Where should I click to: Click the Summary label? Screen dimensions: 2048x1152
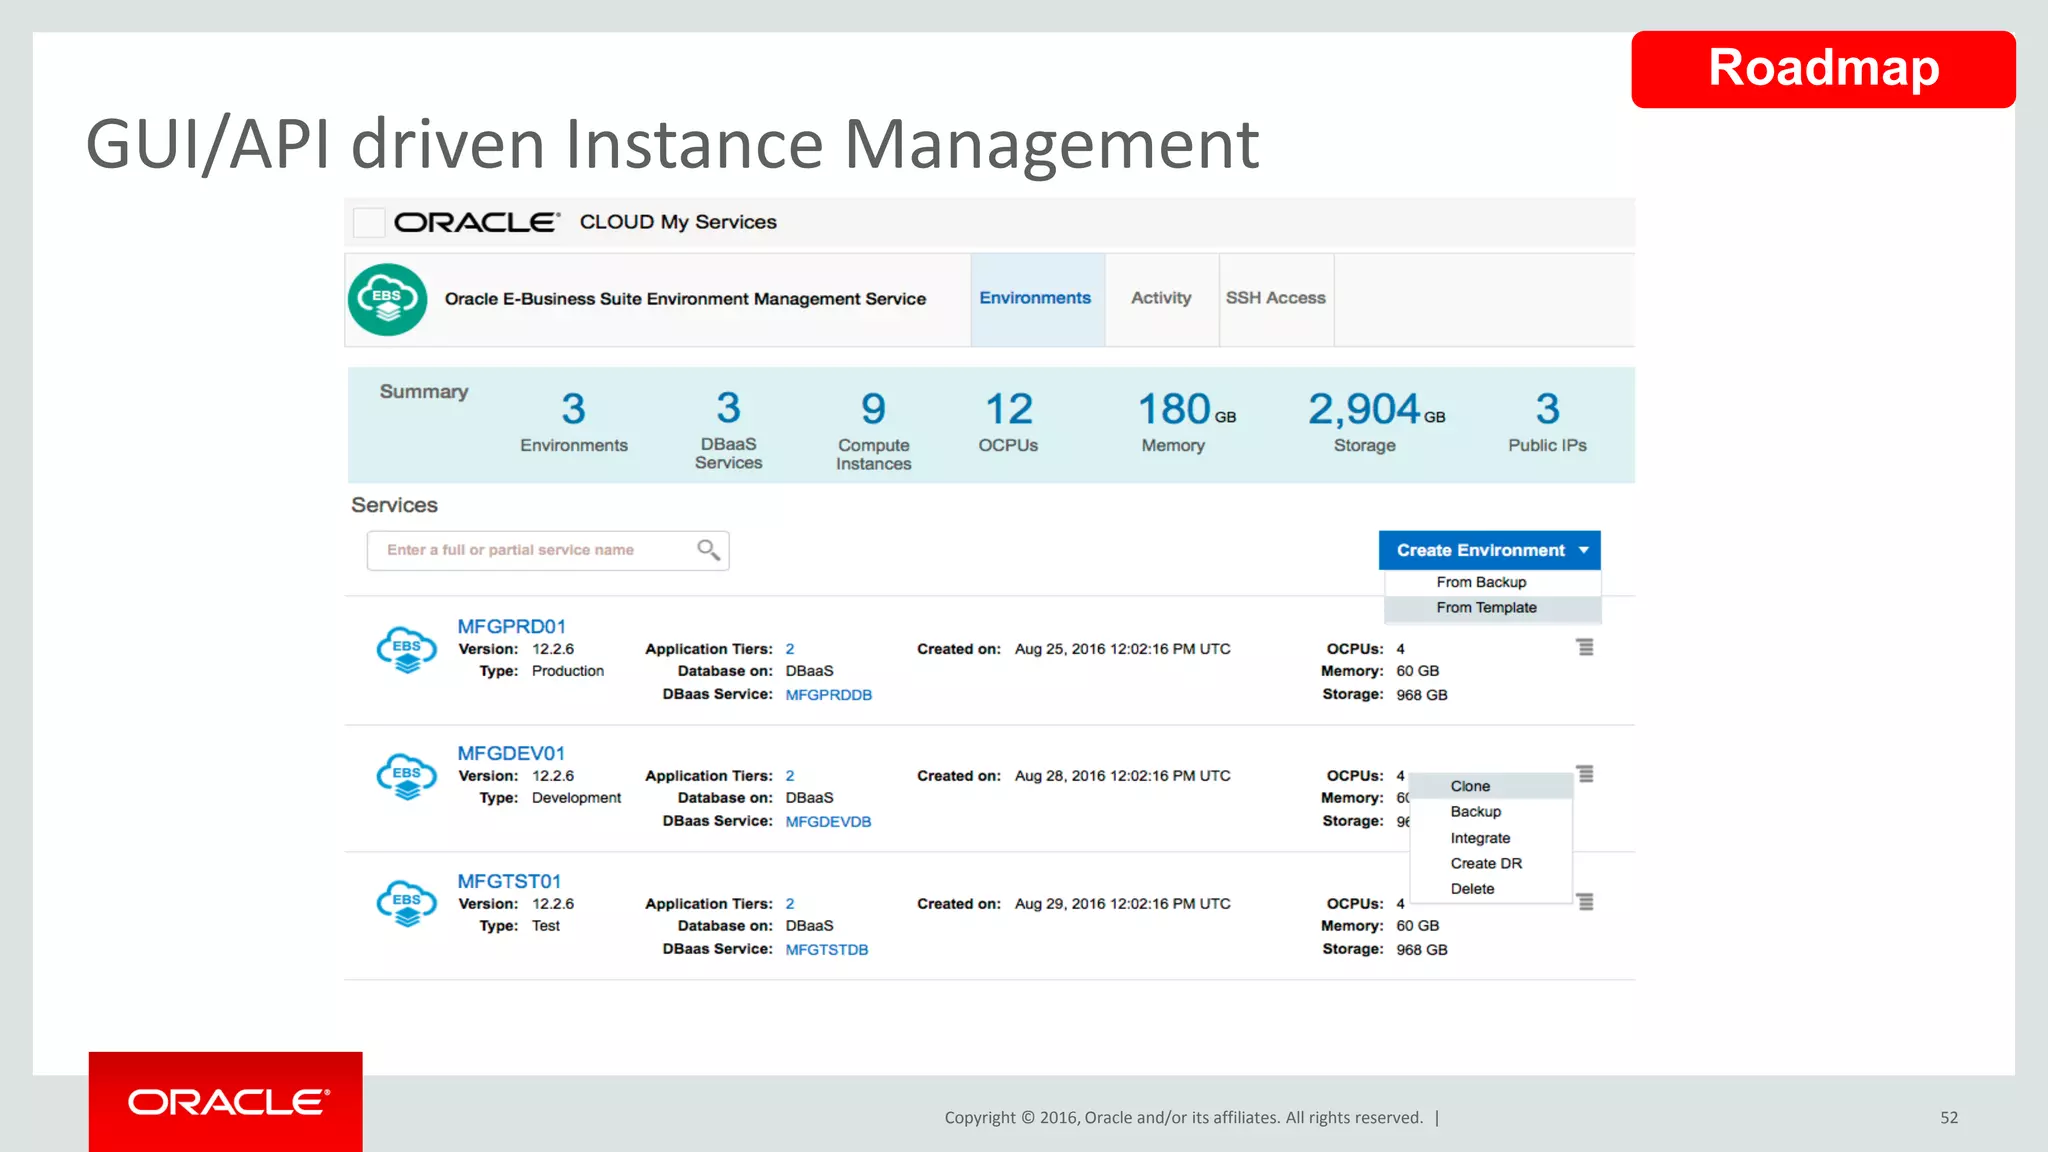coord(424,392)
